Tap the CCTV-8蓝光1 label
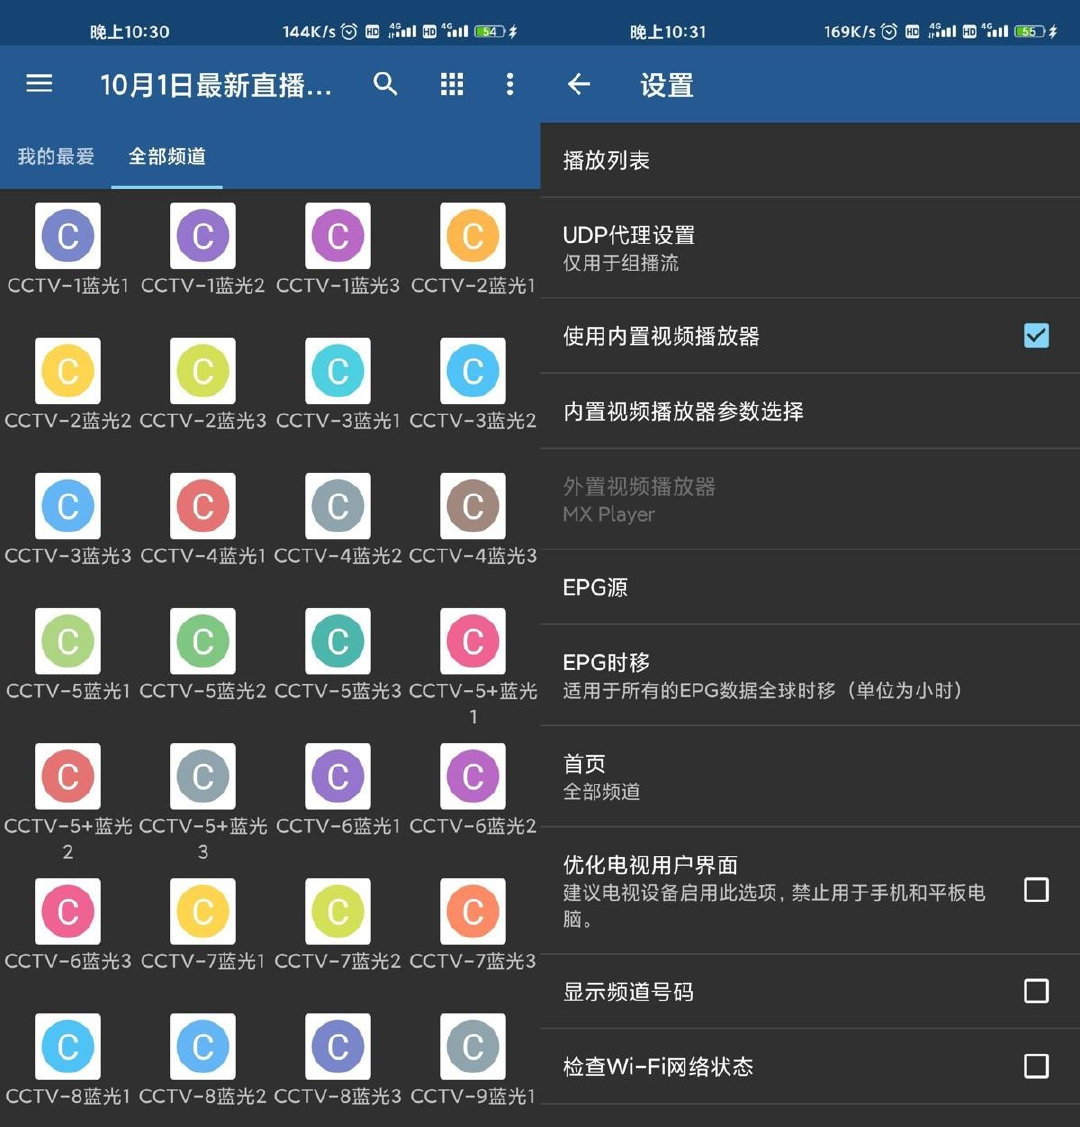The height and width of the screenshot is (1127, 1080). pyautogui.click(x=68, y=1096)
